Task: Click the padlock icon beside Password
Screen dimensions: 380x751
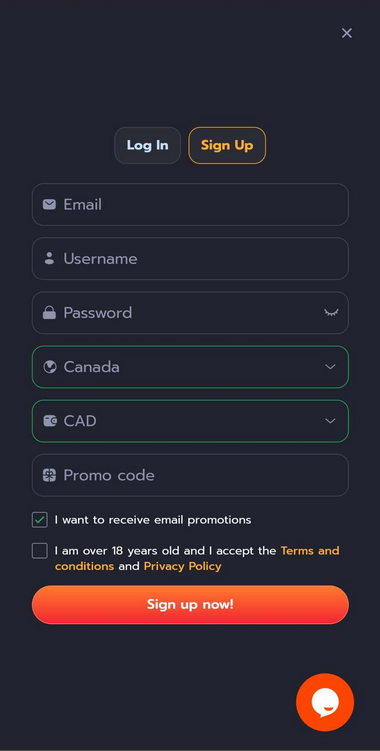Action: (49, 313)
